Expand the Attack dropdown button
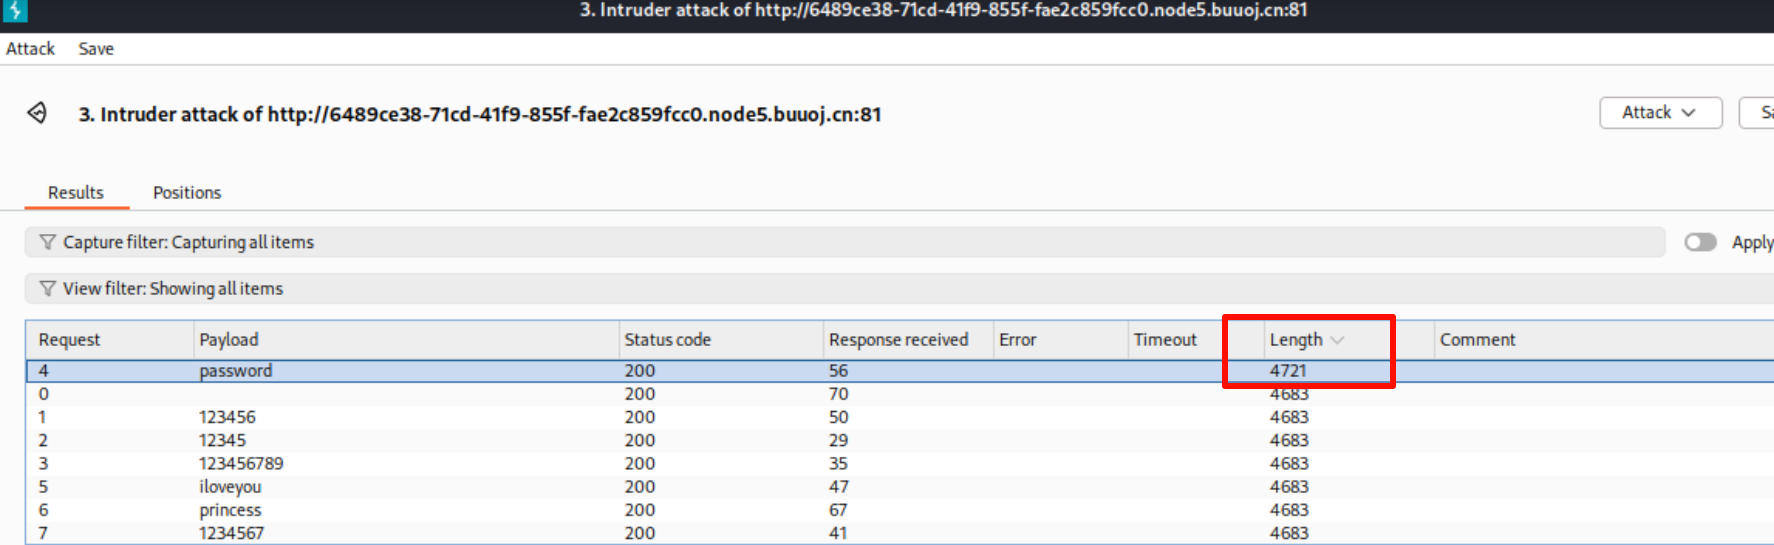This screenshot has width=1774, height=545. [1660, 113]
